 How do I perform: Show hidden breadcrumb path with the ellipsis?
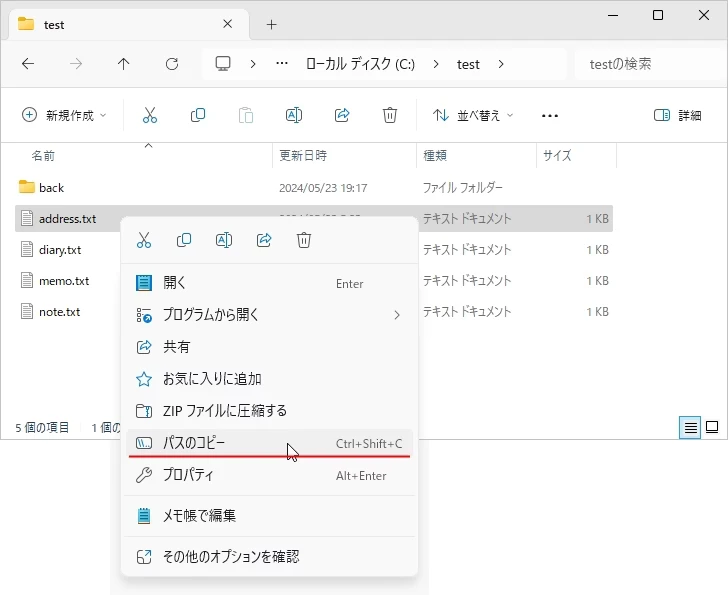pos(282,64)
